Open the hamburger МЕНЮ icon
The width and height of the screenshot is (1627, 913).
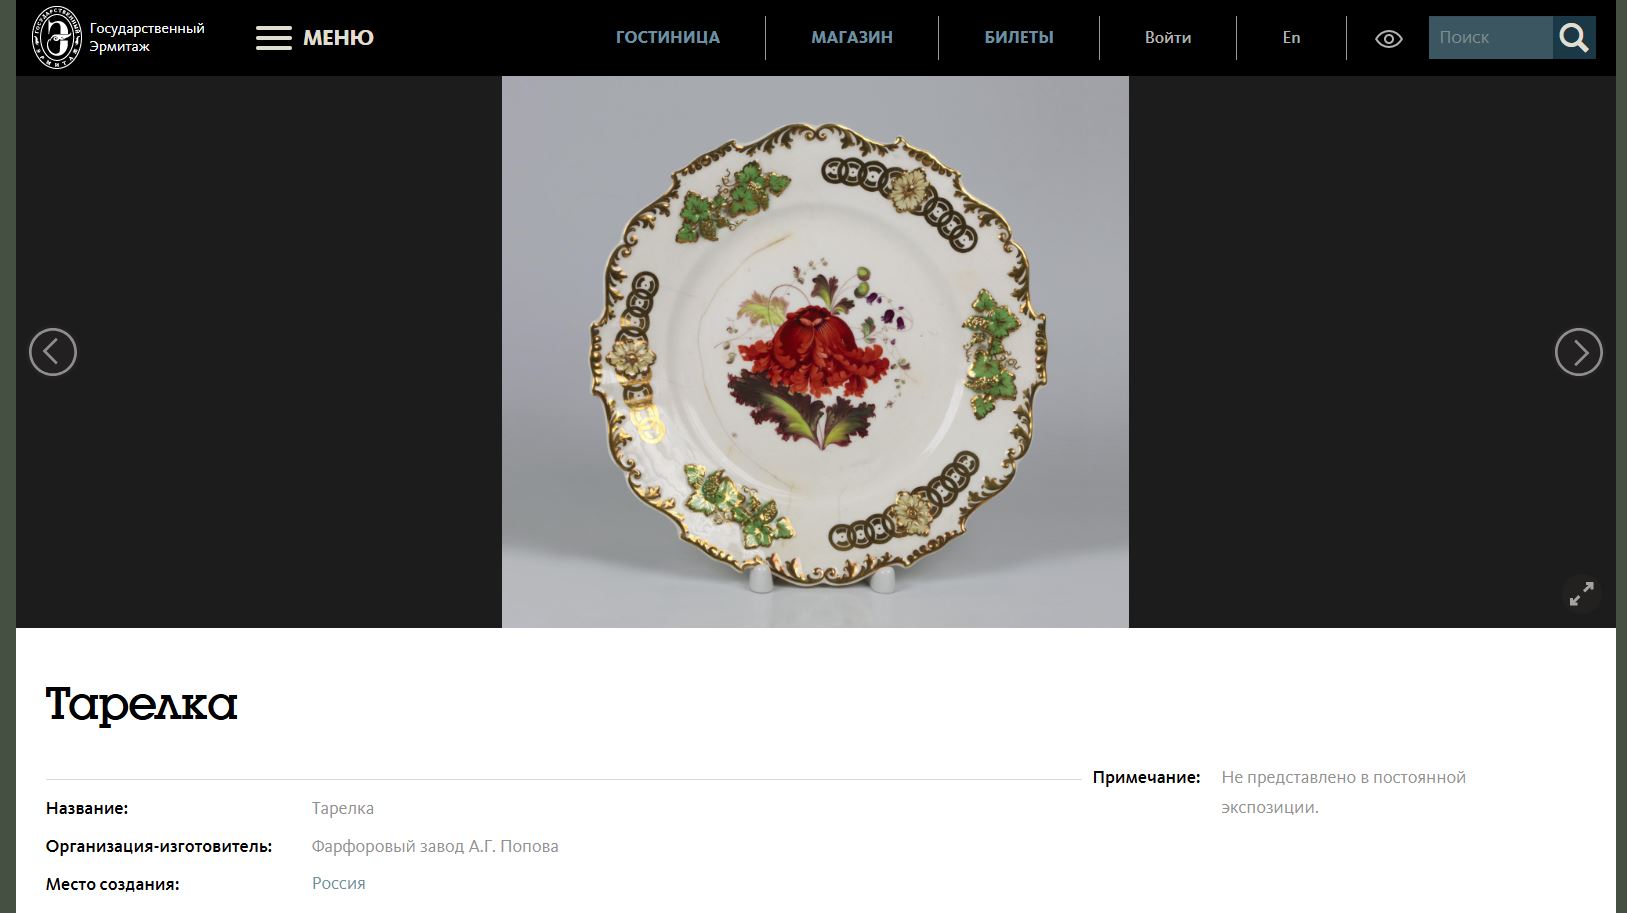[274, 38]
